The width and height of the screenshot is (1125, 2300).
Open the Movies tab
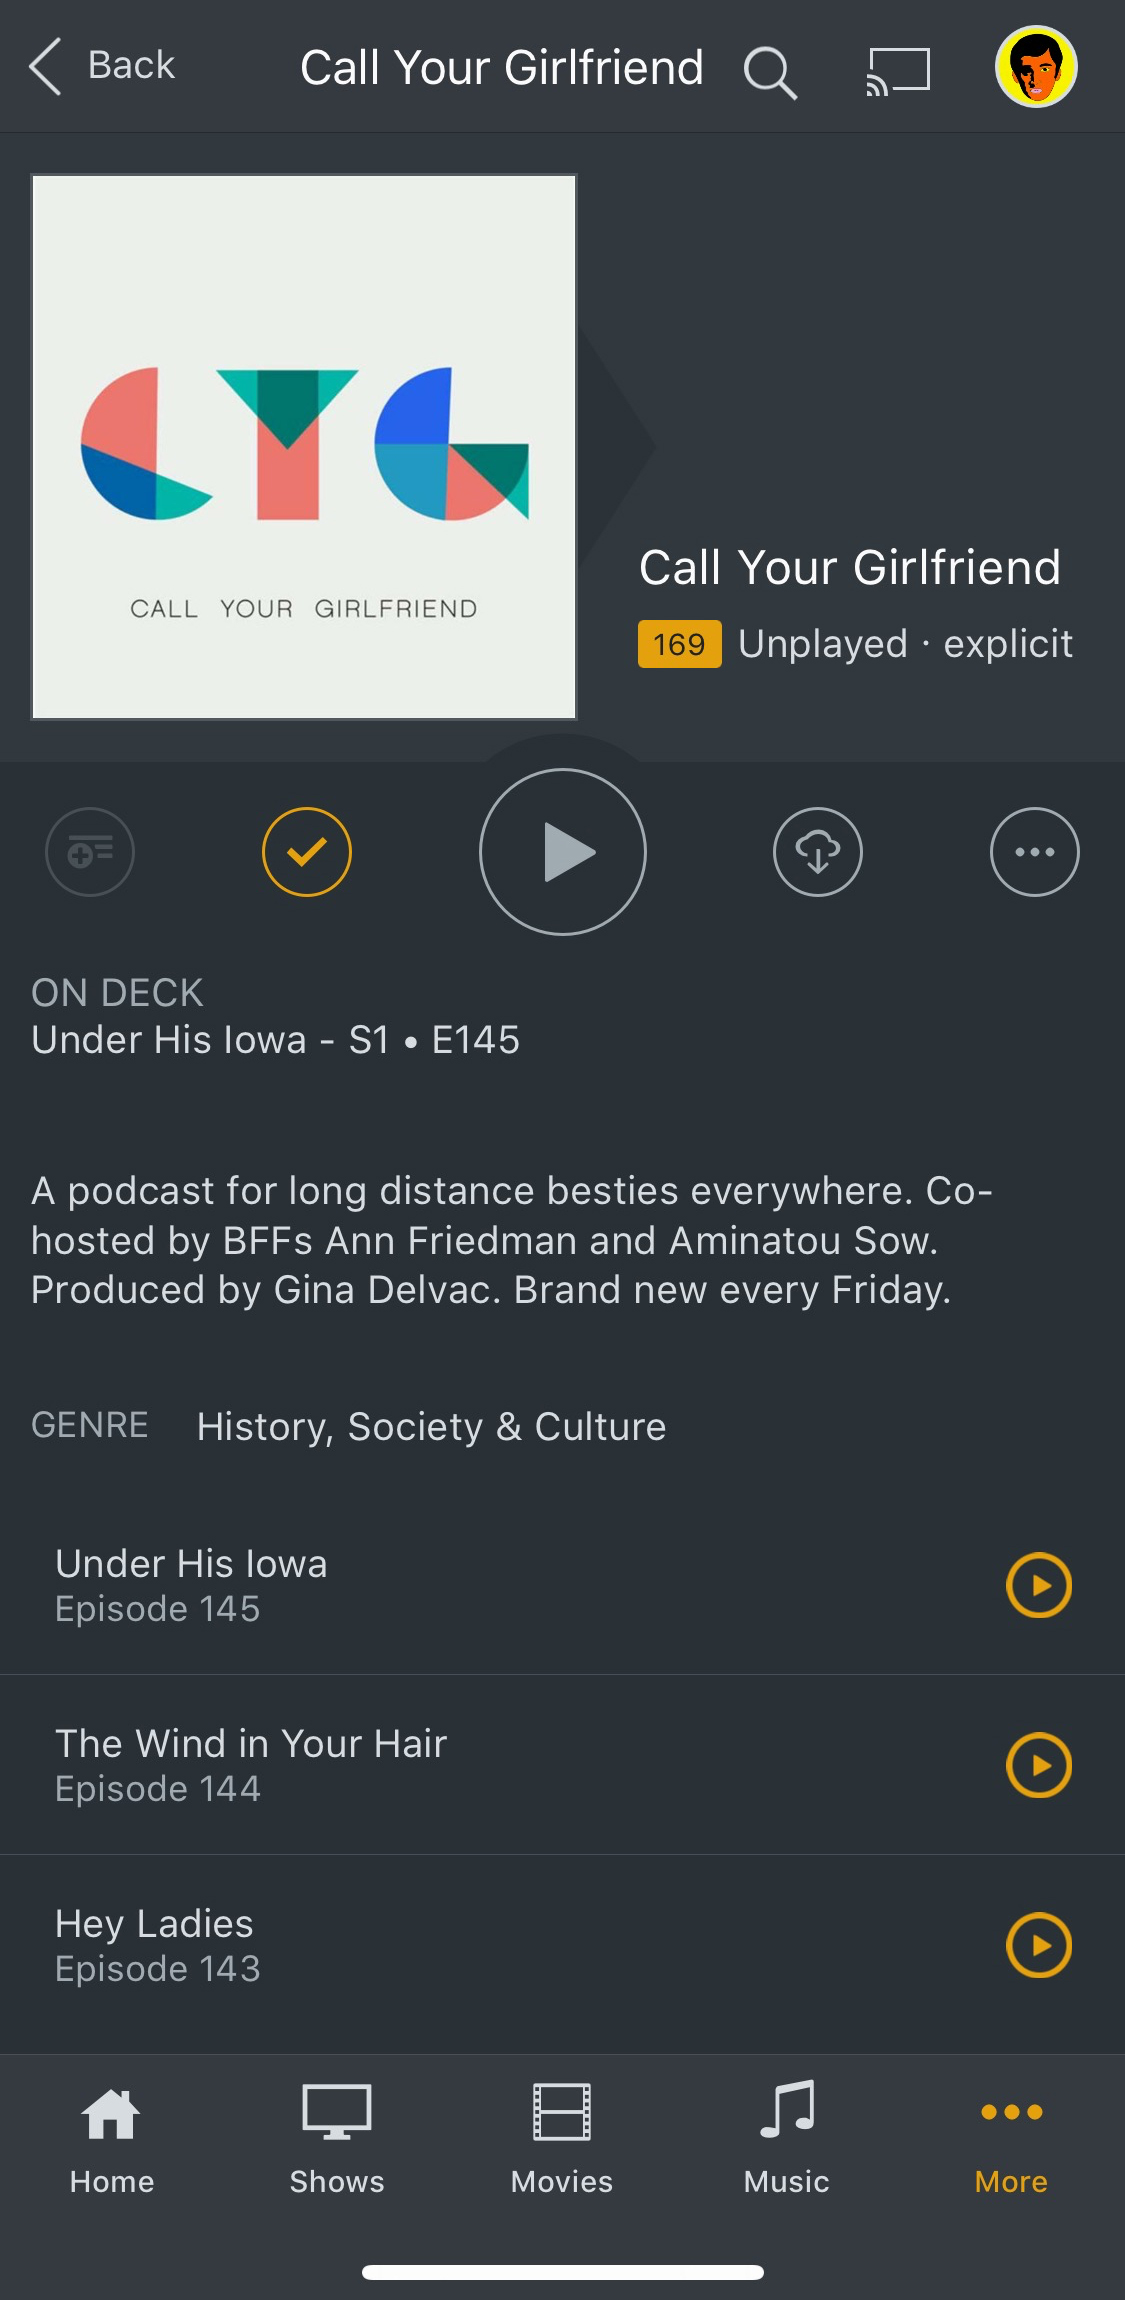coord(562,2140)
